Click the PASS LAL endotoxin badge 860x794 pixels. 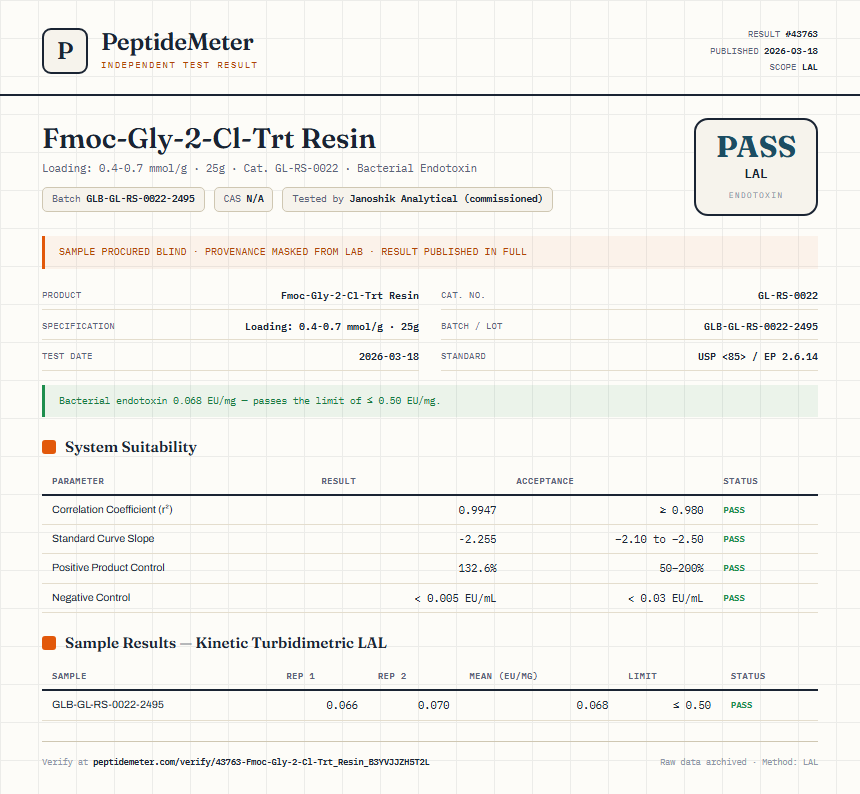[x=756, y=167]
